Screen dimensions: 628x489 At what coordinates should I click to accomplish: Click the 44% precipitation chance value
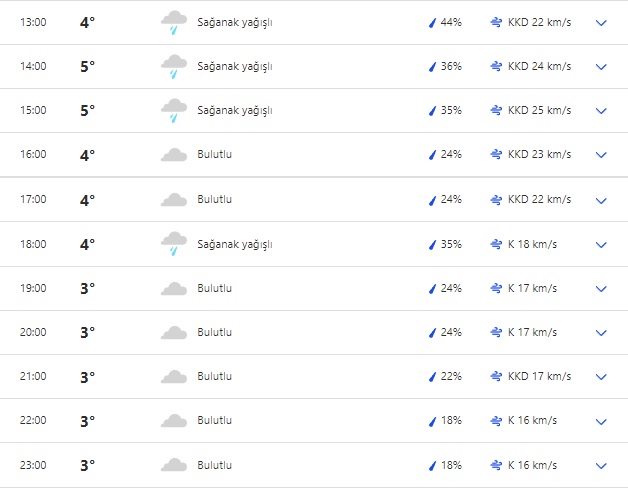click(x=451, y=22)
